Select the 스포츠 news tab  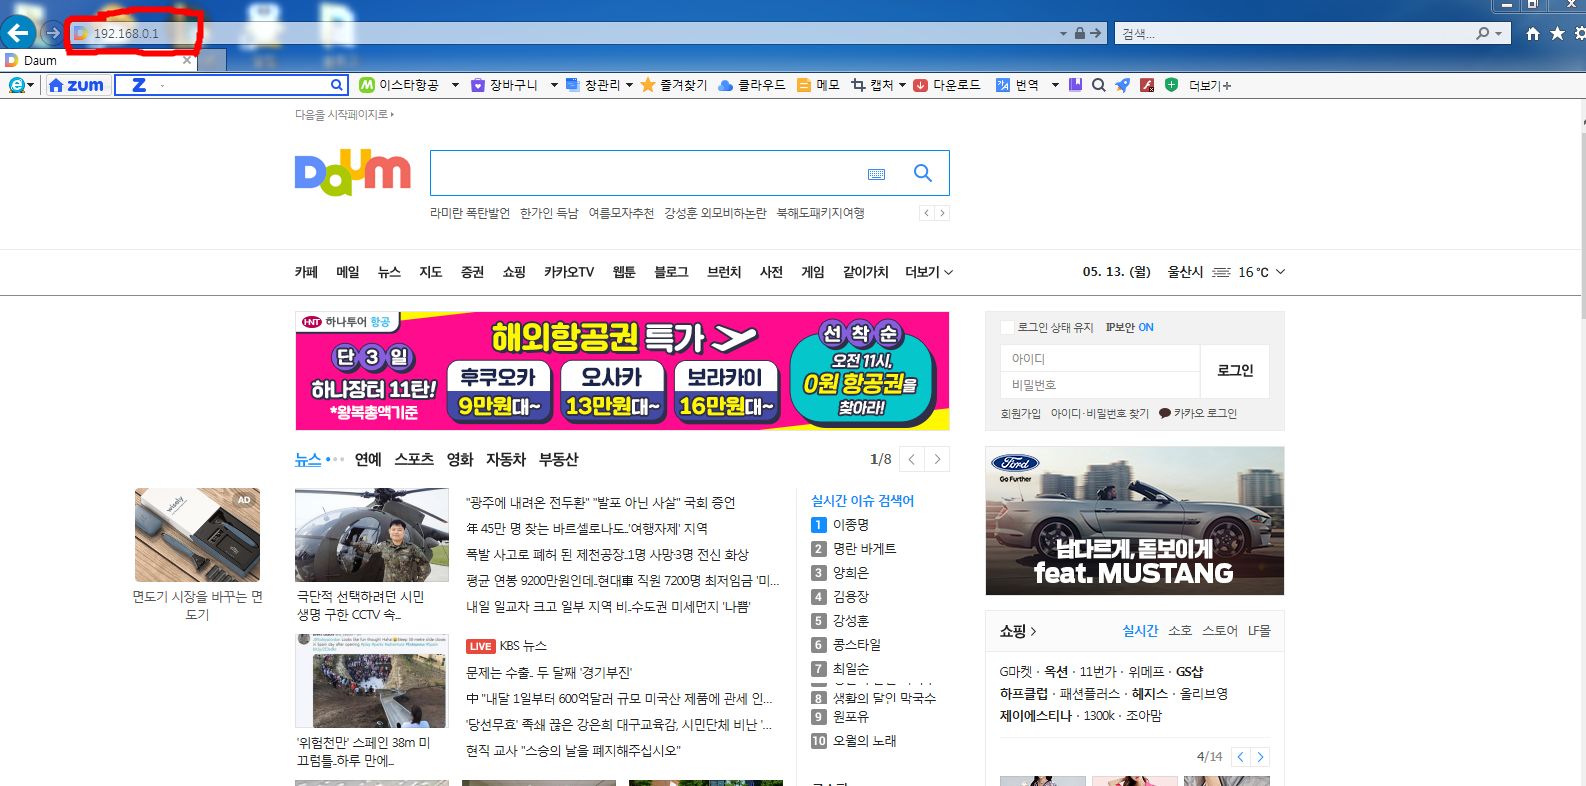(414, 459)
